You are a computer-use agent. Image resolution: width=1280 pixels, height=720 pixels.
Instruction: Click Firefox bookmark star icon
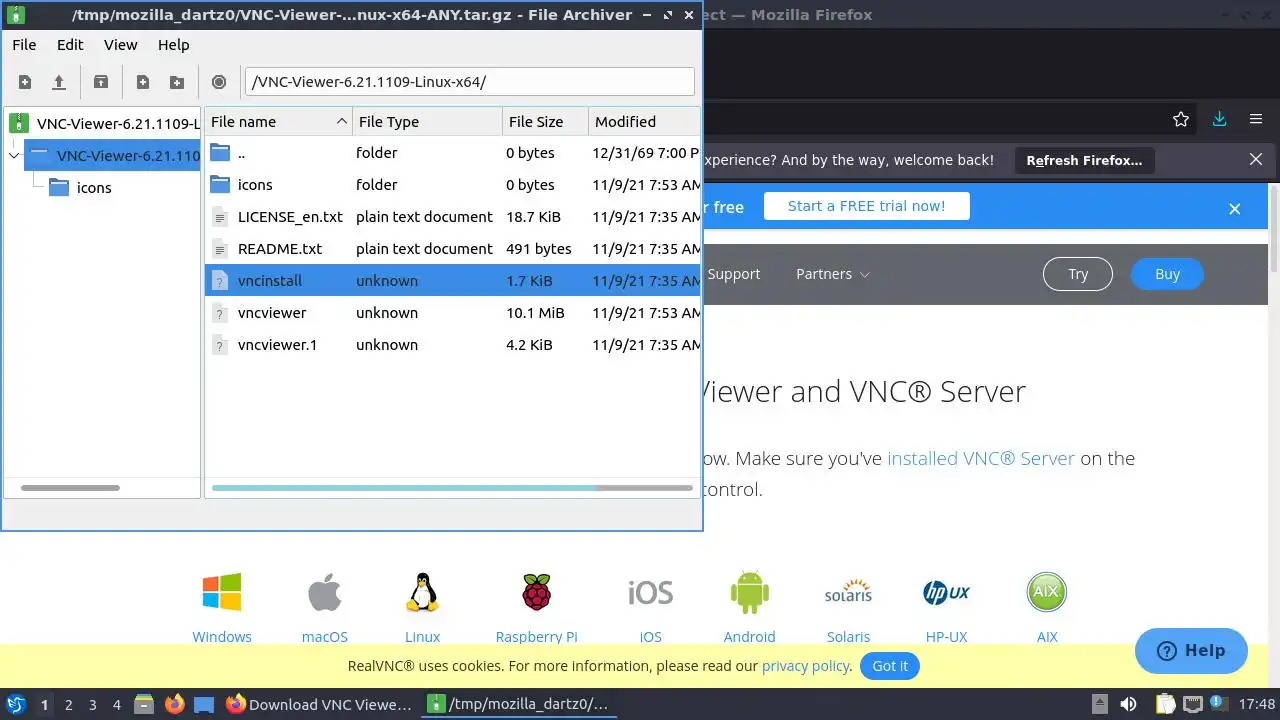pyautogui.click(x=1181, y=119)
